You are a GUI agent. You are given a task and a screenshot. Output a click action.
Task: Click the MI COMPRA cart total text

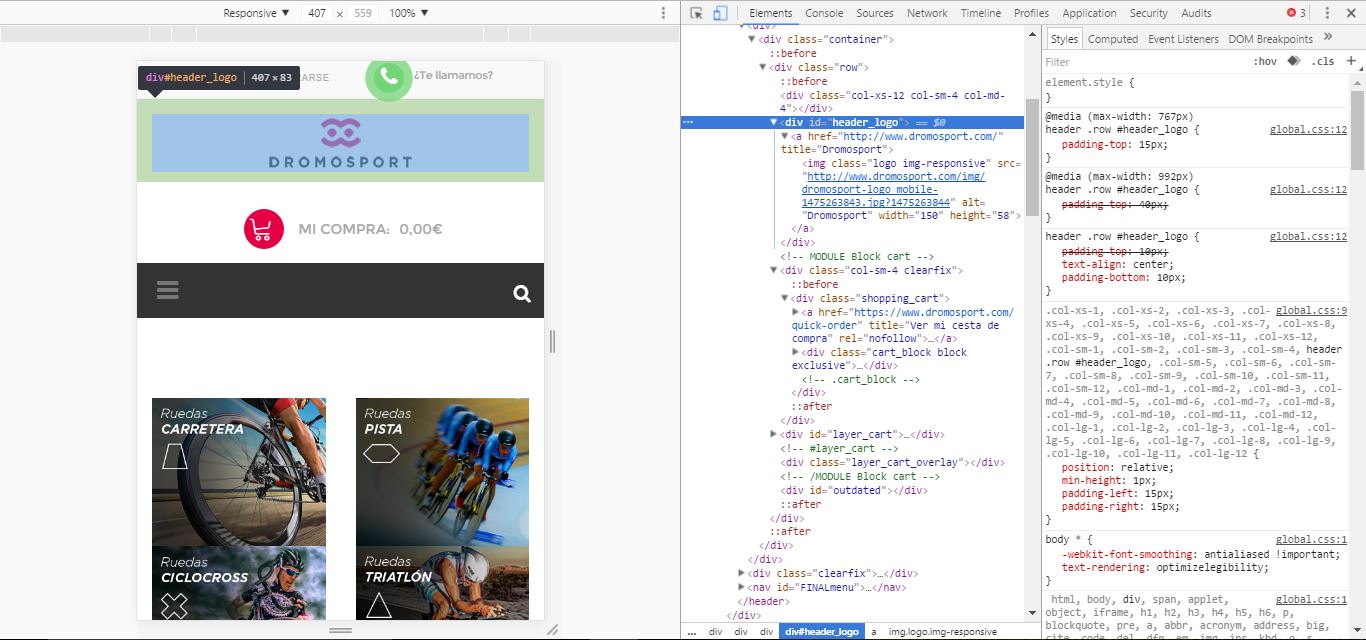[x=370, y=229]
